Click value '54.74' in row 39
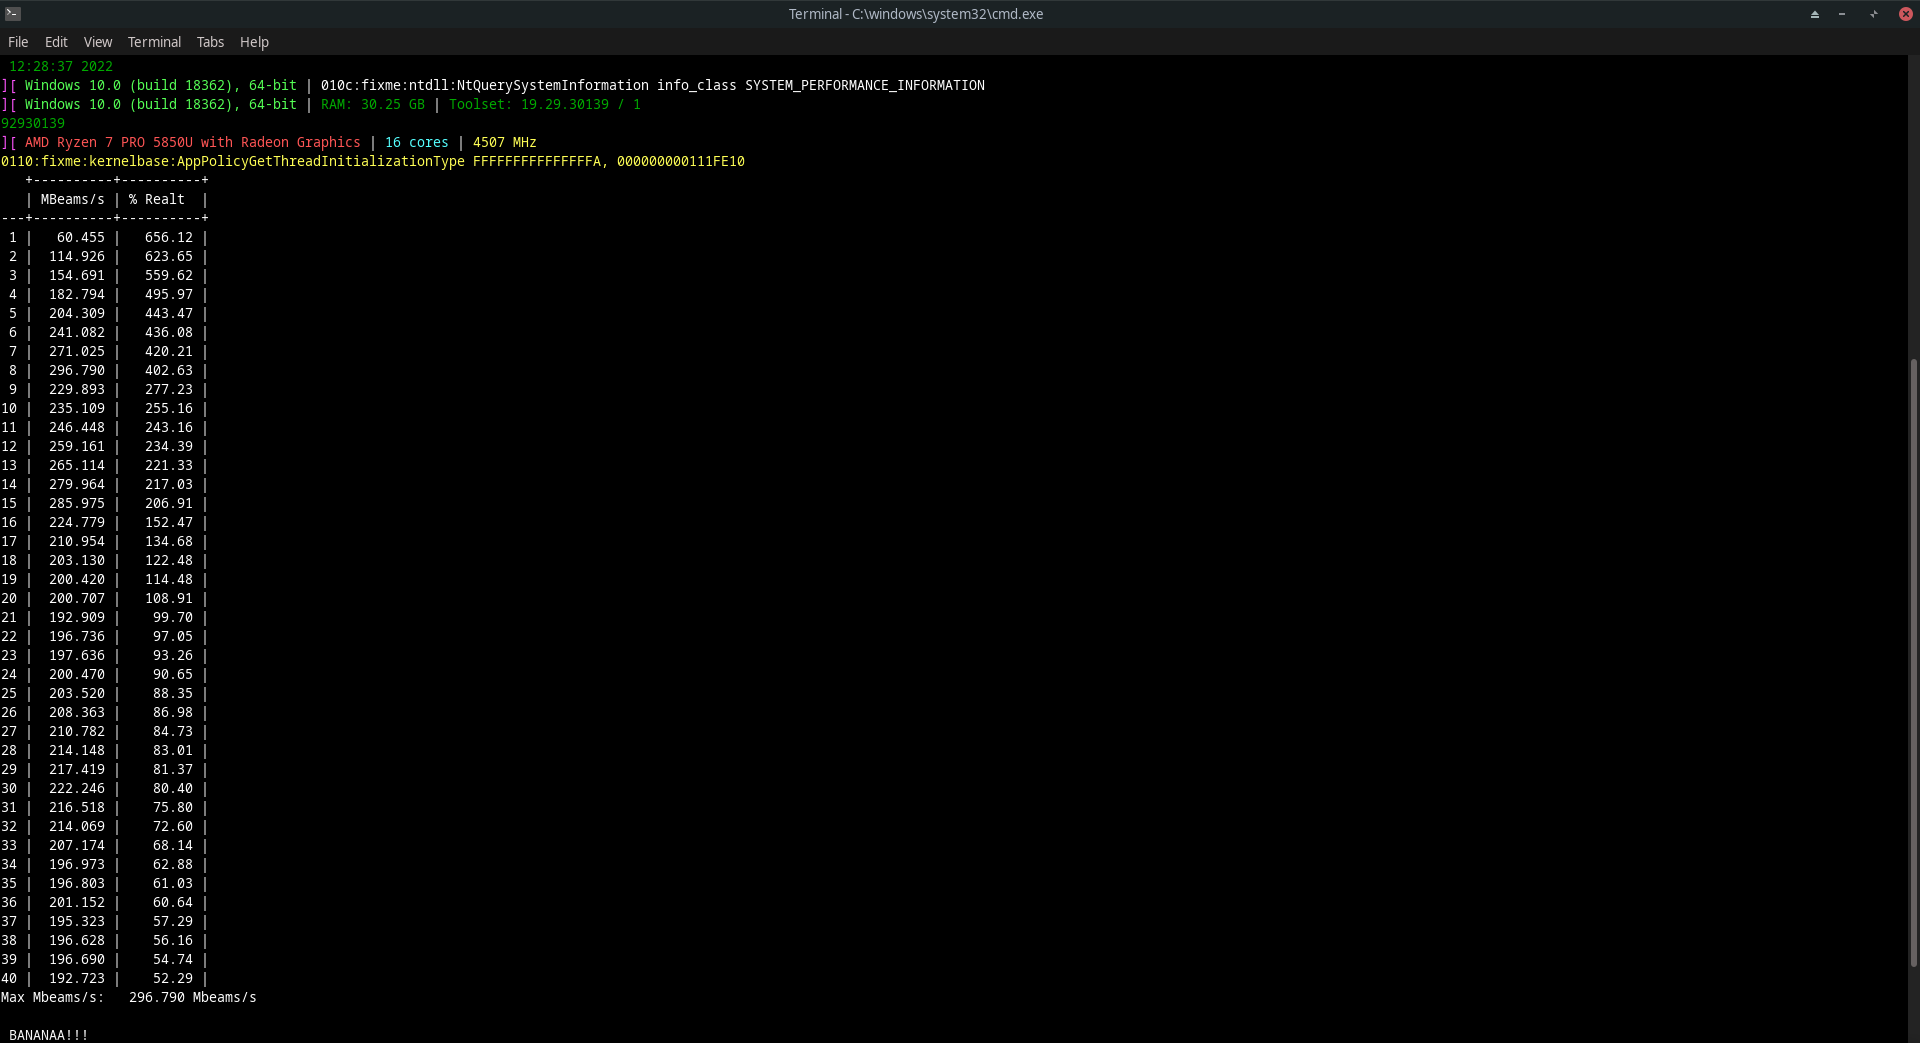 tap(173, 959)
